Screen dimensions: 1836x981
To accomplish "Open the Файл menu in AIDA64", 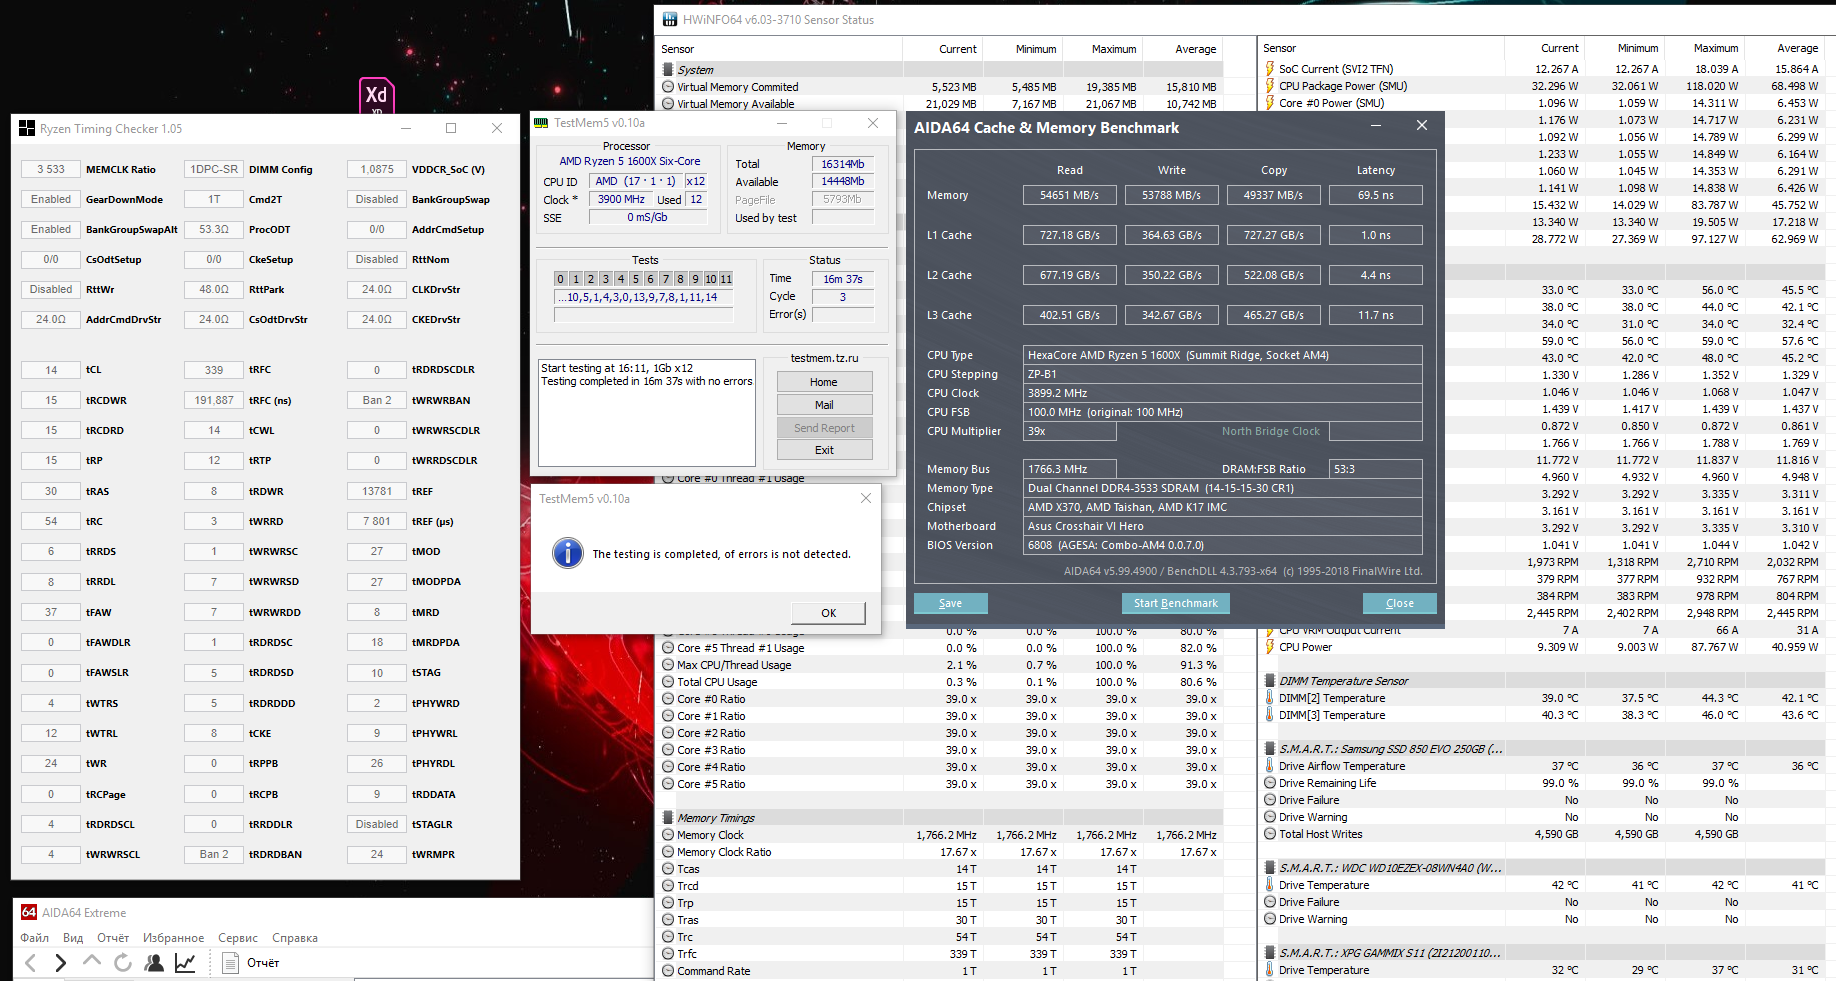I will (35, 938).
